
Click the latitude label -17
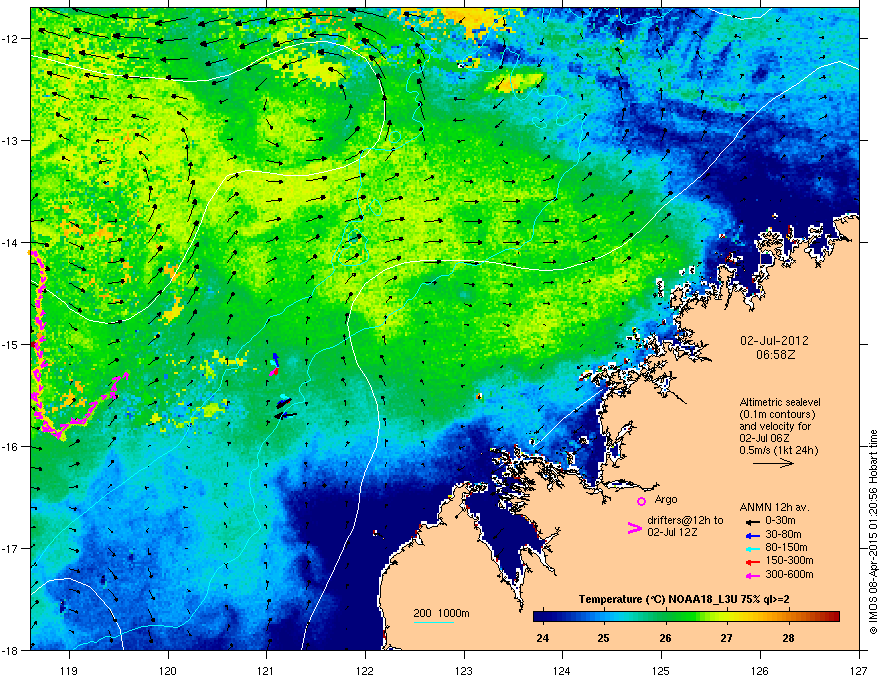[x=11, y=548]
